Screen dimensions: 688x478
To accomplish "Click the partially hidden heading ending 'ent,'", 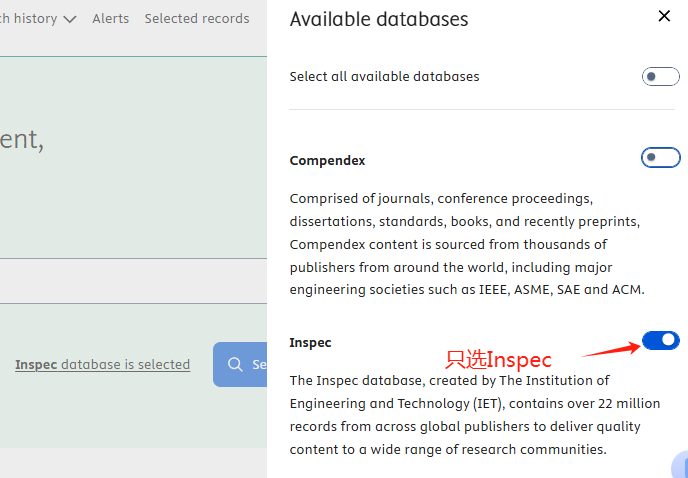I will pos(21,139).
